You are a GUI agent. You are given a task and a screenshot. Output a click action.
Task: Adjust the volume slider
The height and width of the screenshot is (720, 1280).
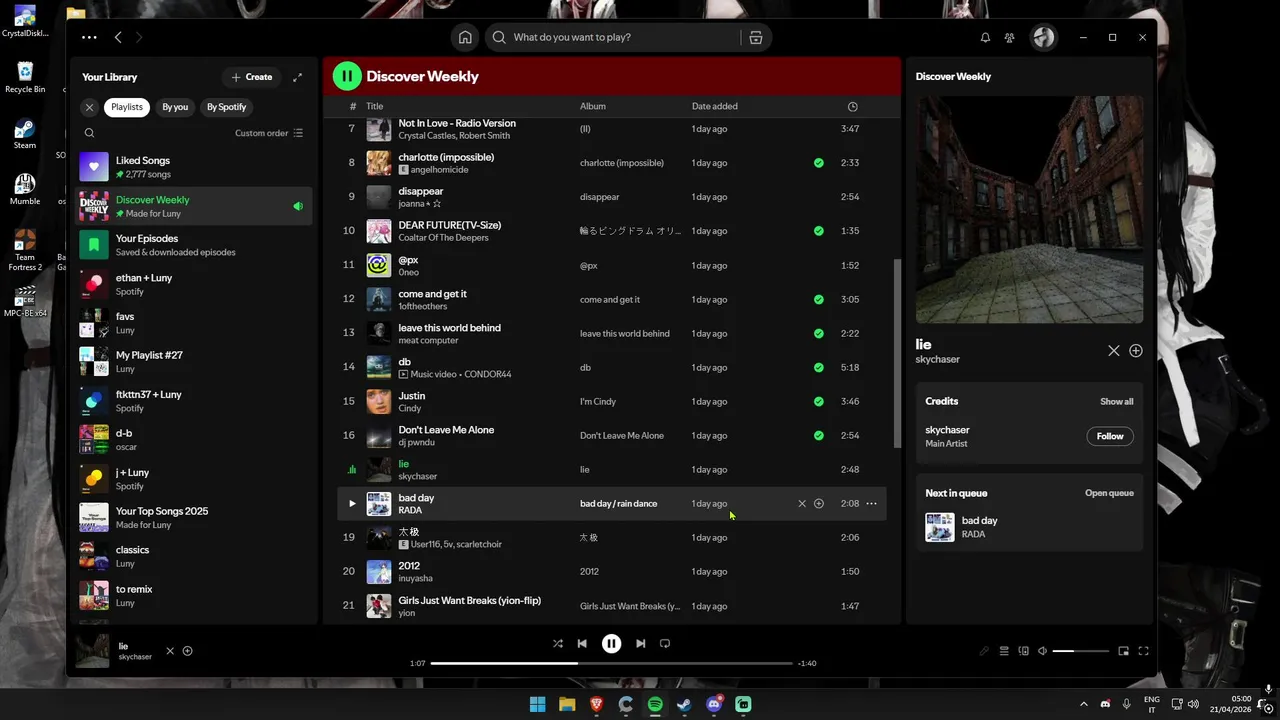[x=1081, y=651]
